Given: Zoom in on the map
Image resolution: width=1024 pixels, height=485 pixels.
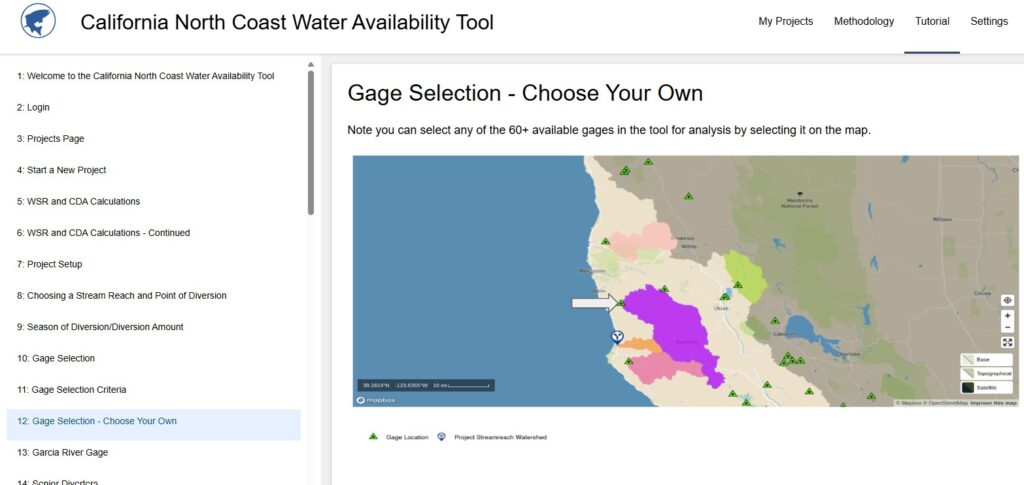Looking at the screenshot, I should (1007, 315).
